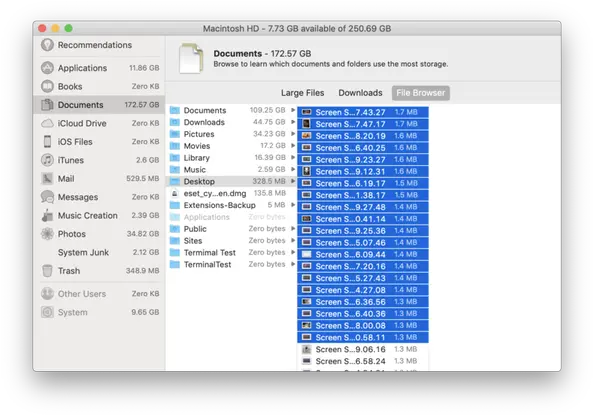Viewport: 593px width, 415px height.
Task: Open Recommendations lightbulb icon in sidebar
Action: point(47,45)
